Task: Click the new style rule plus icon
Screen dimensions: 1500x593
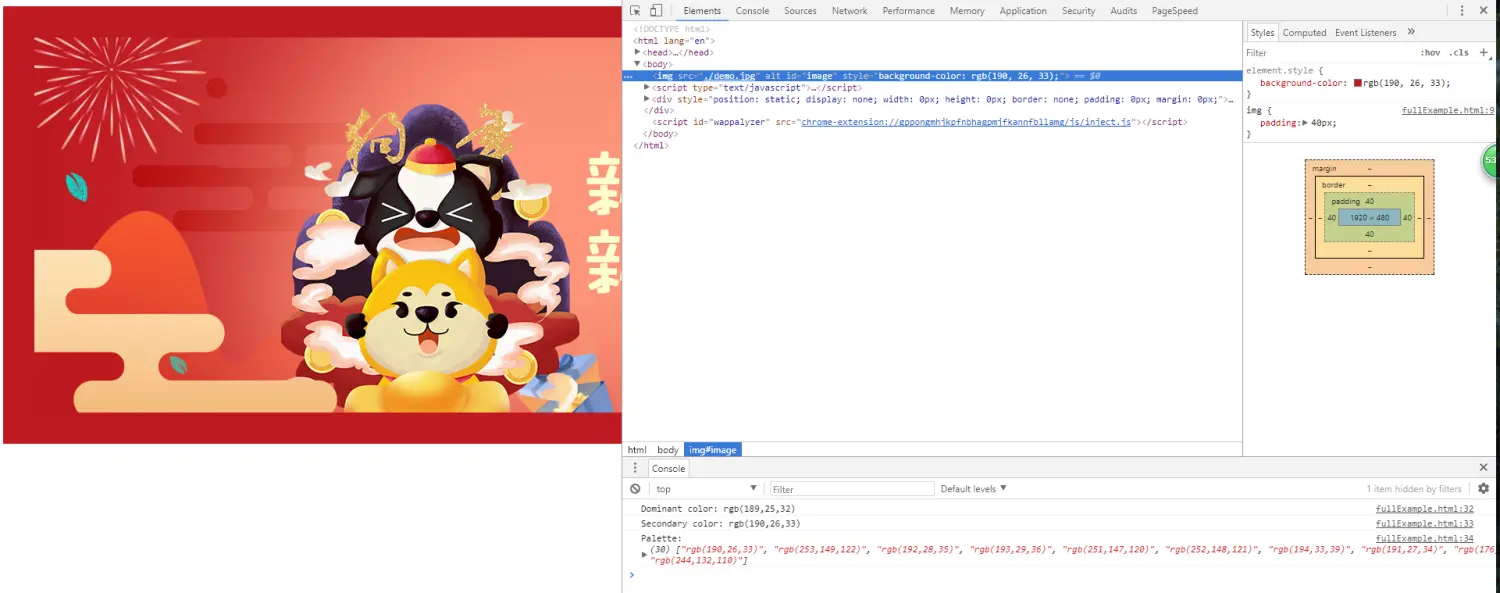Action: coord(1483,52)
